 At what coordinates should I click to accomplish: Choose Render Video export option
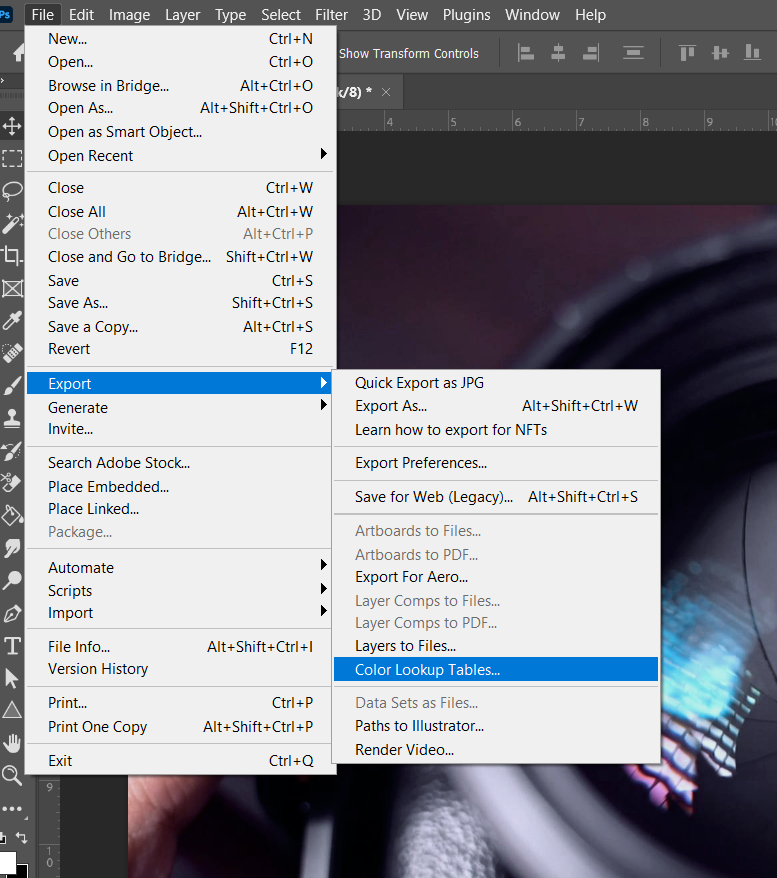click(496, 749)
